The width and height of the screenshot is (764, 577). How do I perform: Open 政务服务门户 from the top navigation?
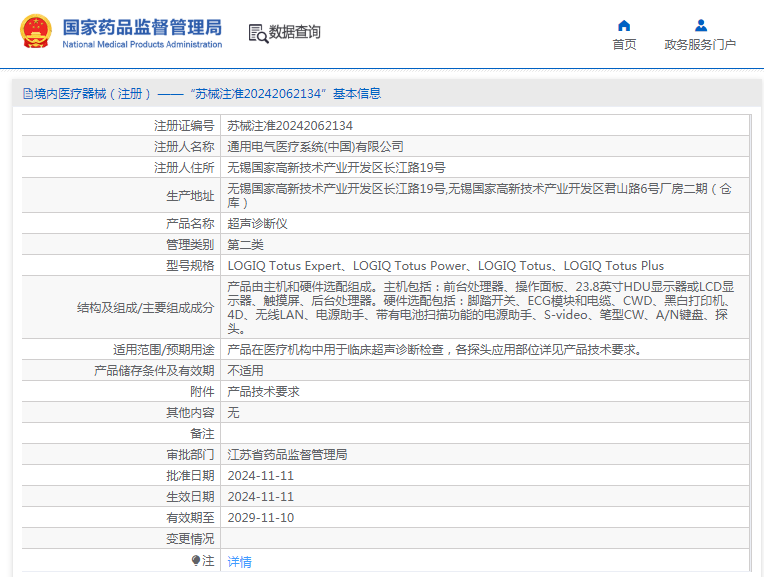[700, 45]
